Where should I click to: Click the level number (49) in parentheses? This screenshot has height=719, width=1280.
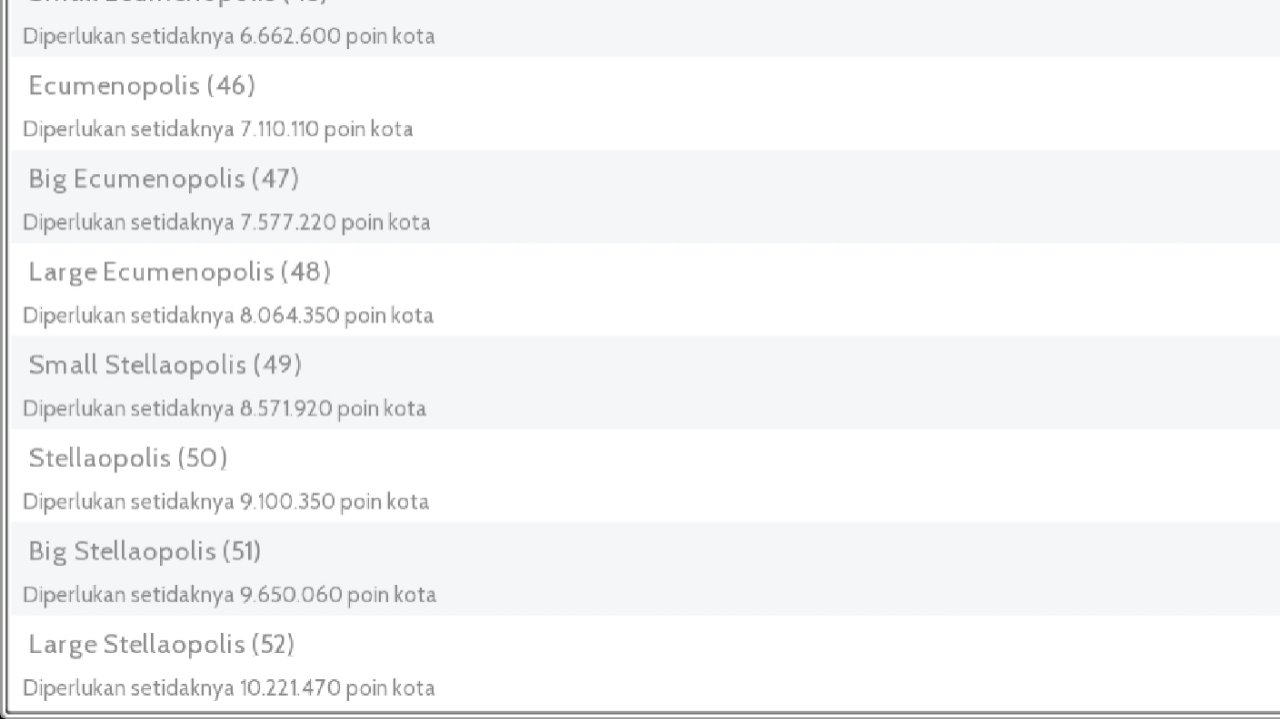[278, 365]
